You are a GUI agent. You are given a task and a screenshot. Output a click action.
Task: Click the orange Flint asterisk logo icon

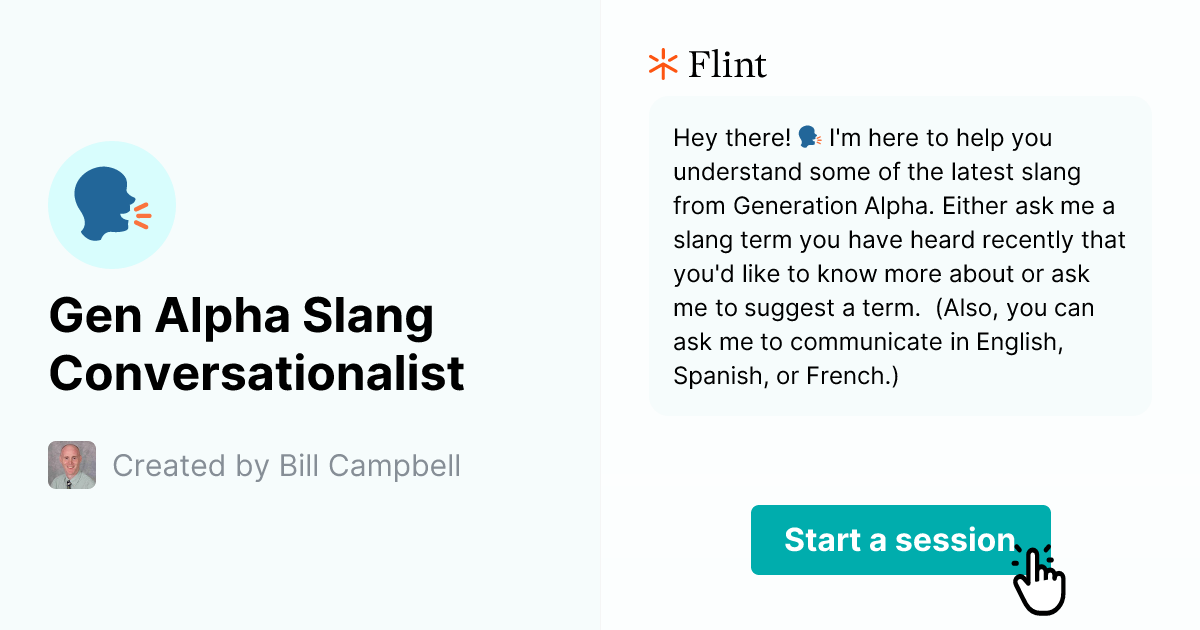click(661, 64)
